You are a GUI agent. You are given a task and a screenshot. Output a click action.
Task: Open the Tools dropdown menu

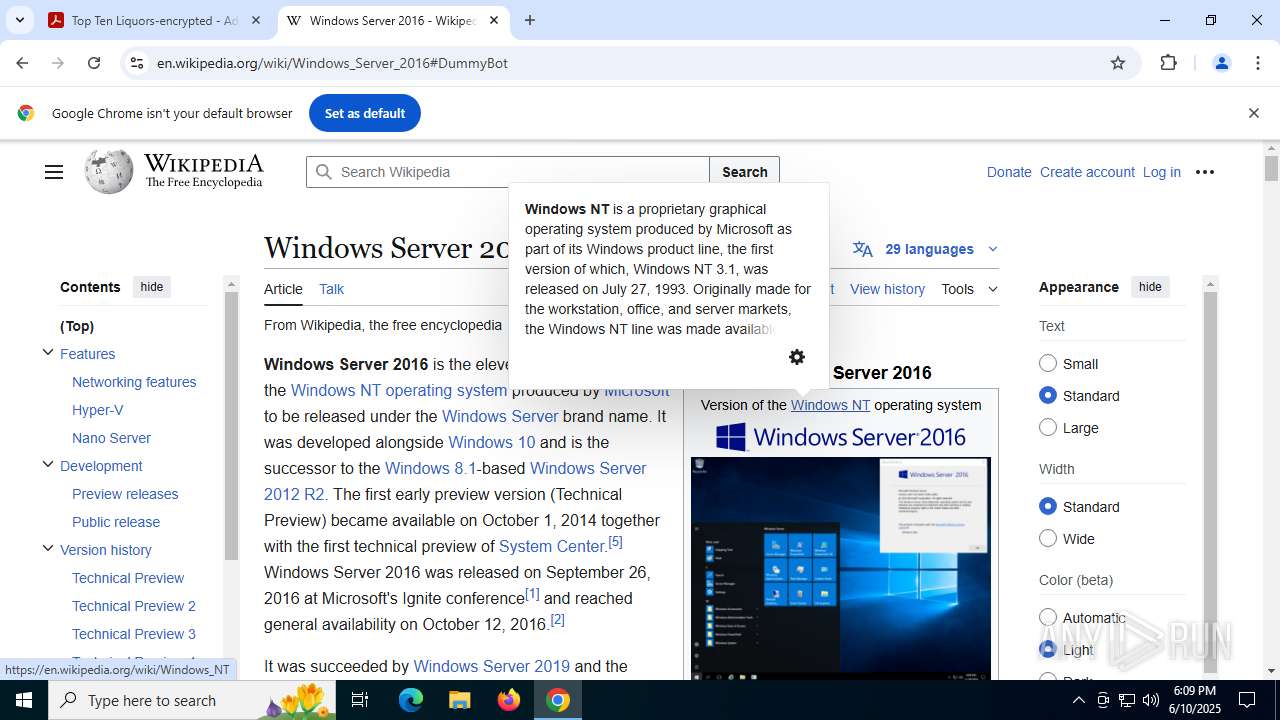969,289
